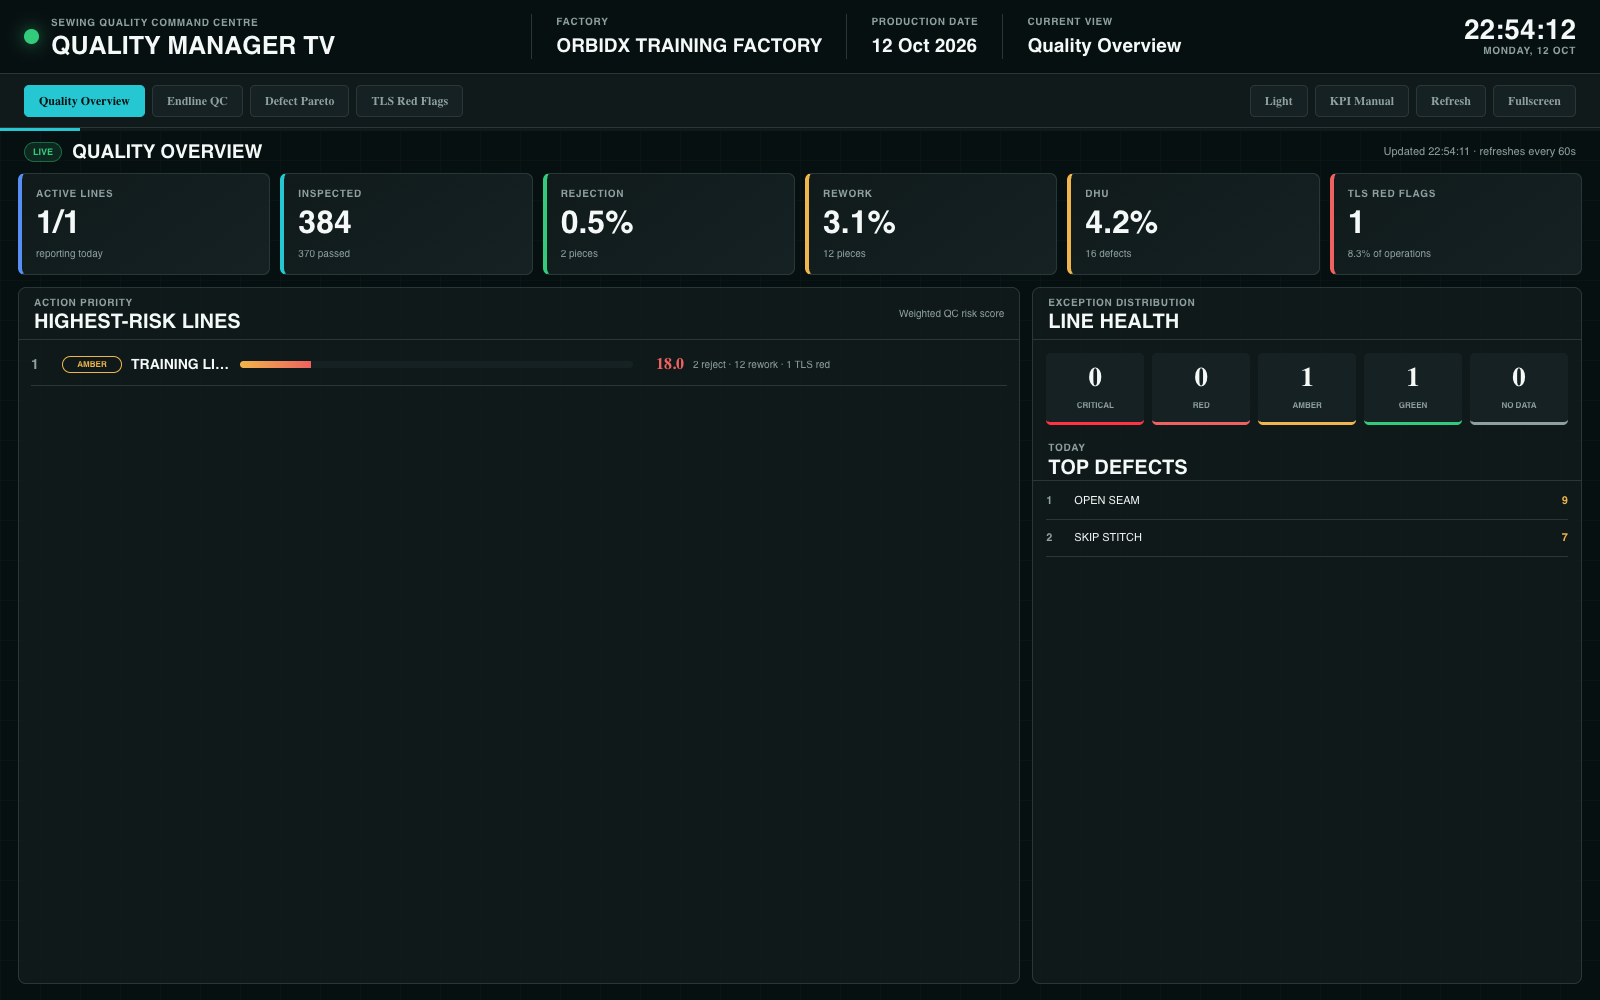Image resolution: width=1600 pixels, height=1000 pixels.
Task: Click the AMBER badge on Training Line
Action: (92, 364)
